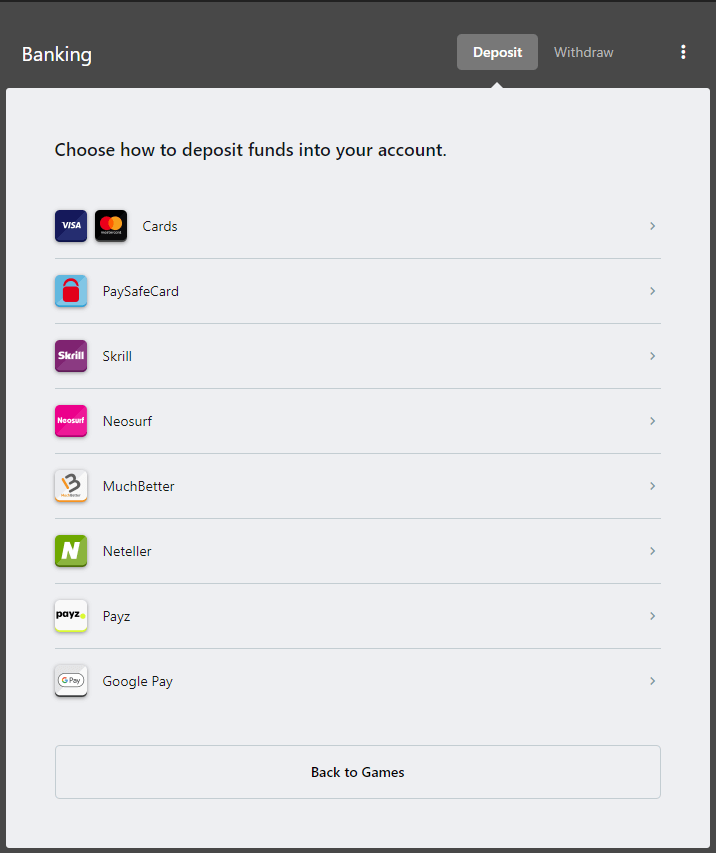716x853 pixels.
Task: Pick the pink Neosurf icon
Action: (71, 421)
